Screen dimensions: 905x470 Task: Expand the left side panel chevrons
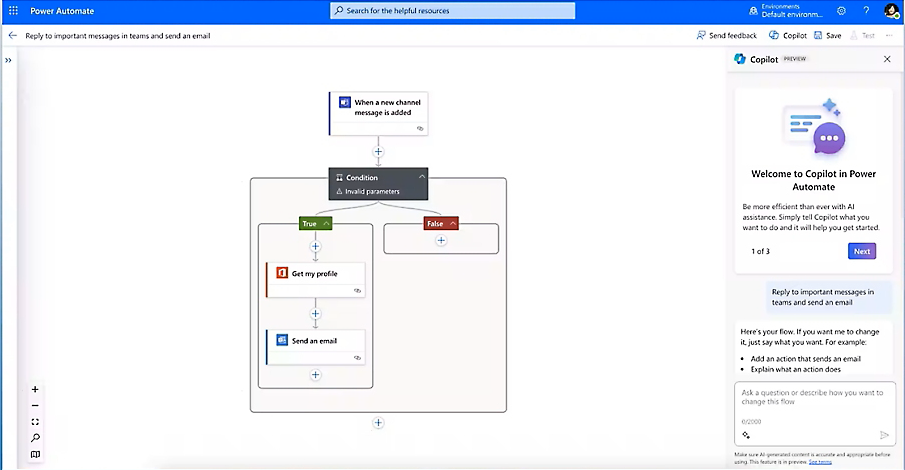click(x=8, y=60)
